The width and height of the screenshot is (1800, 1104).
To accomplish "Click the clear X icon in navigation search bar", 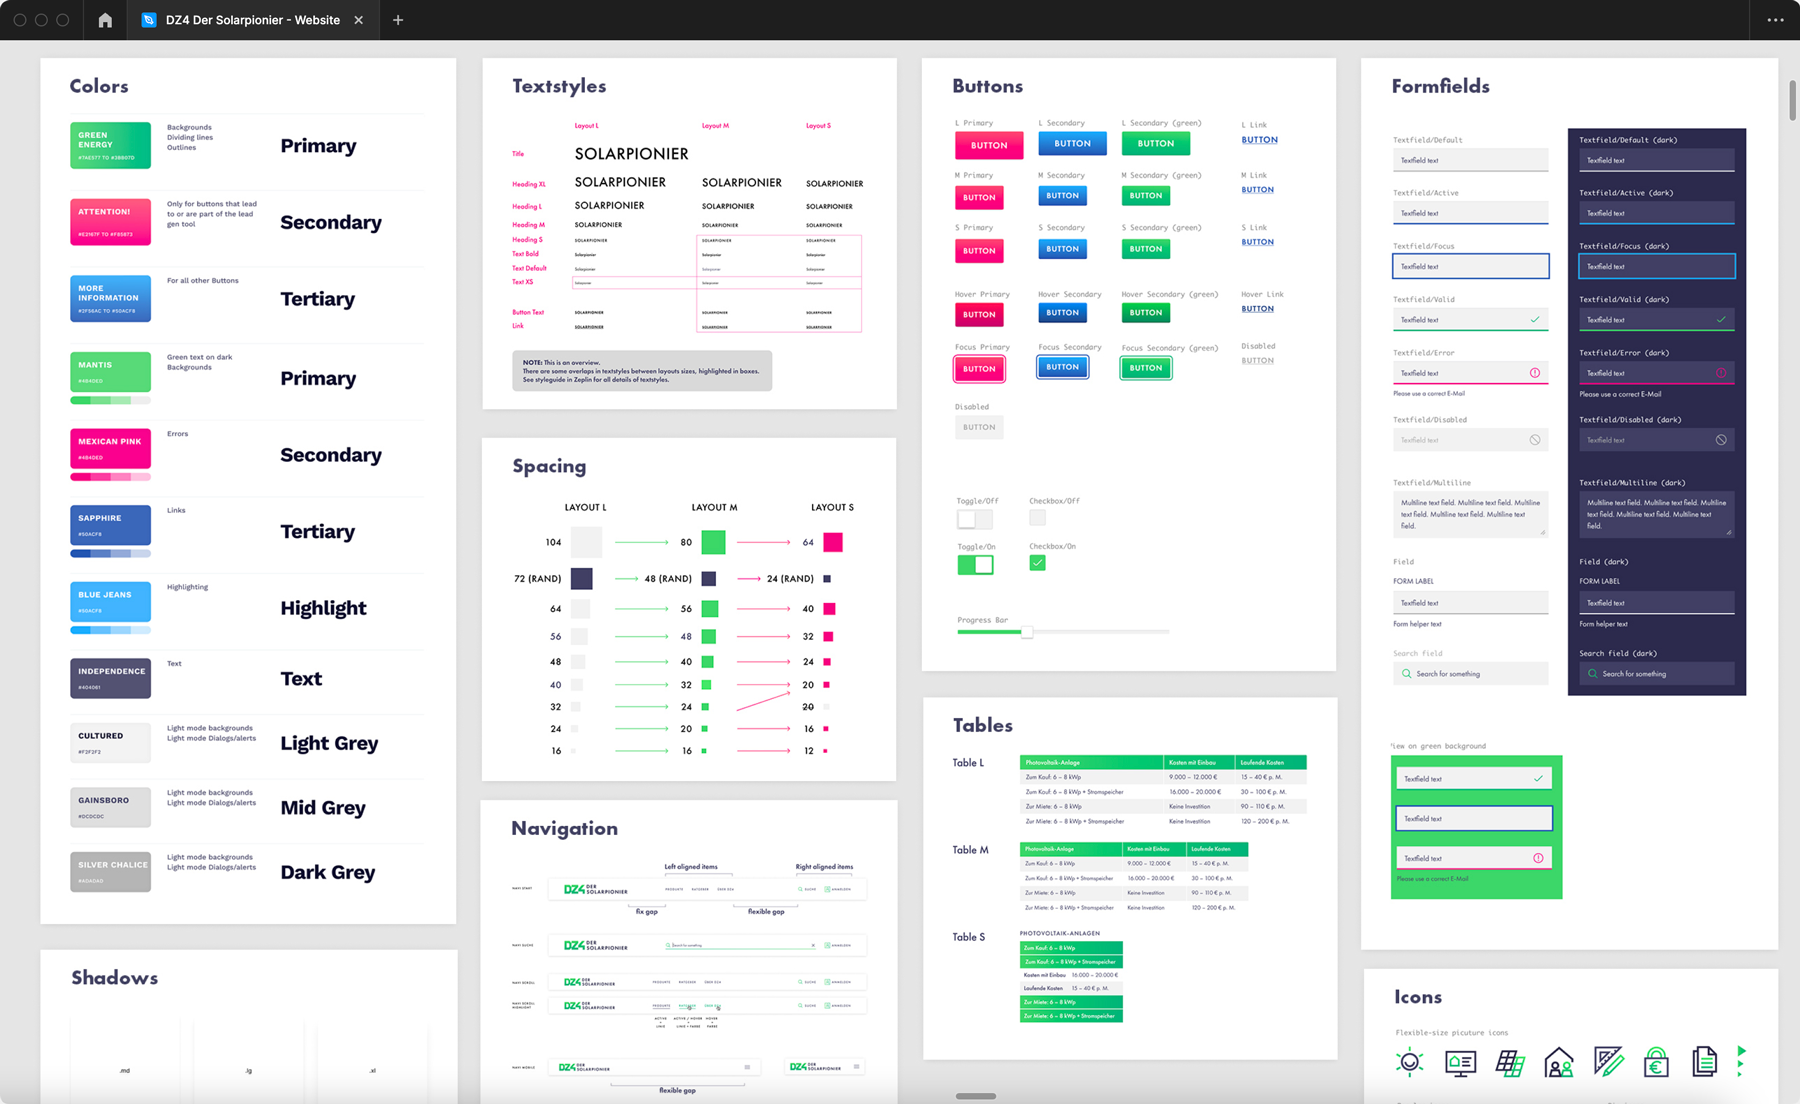I will pos(813,945).
